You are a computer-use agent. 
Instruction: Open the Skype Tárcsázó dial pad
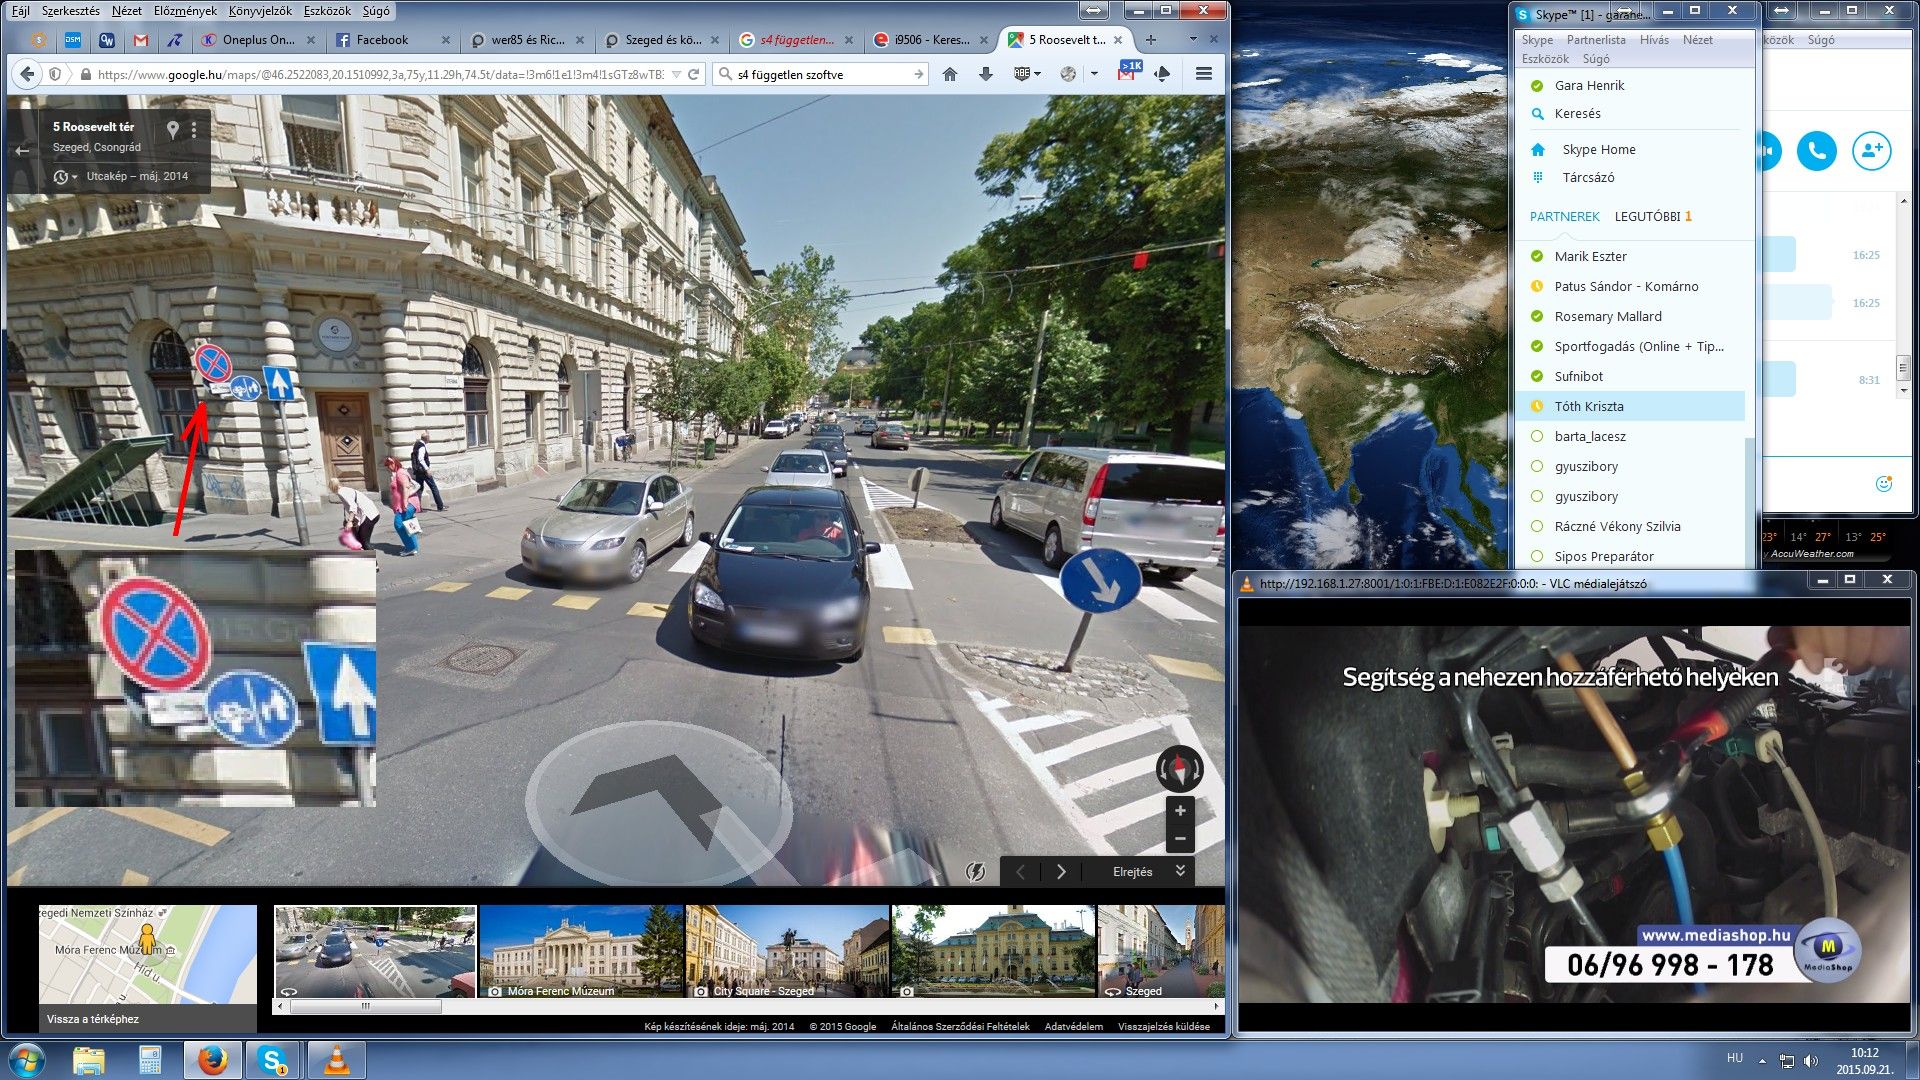click(1588, 177)
